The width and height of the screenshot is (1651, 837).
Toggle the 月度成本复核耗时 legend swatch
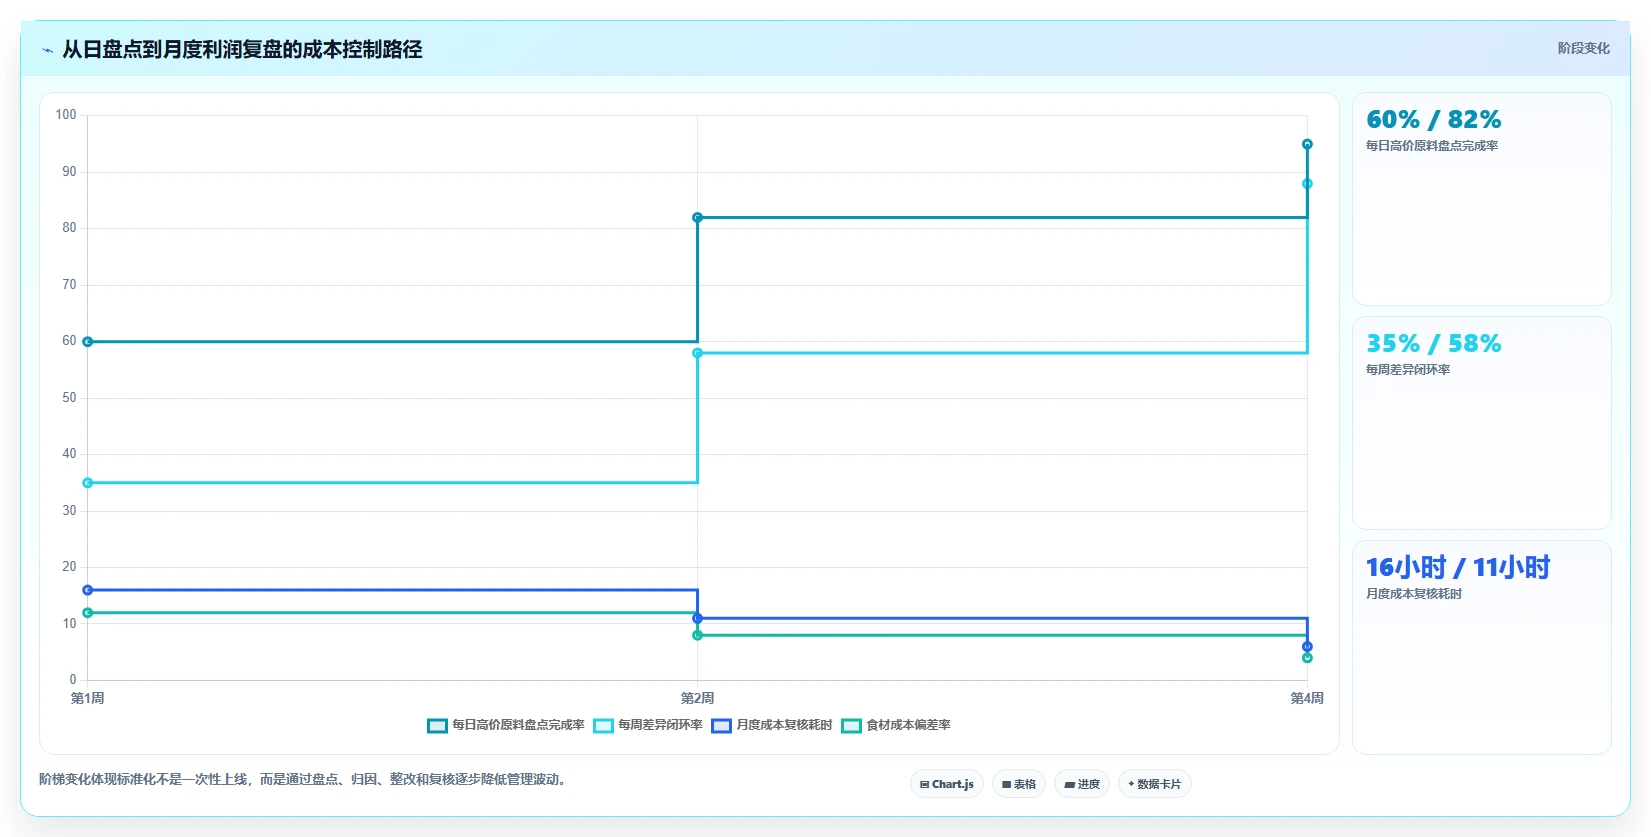(722, 726)
